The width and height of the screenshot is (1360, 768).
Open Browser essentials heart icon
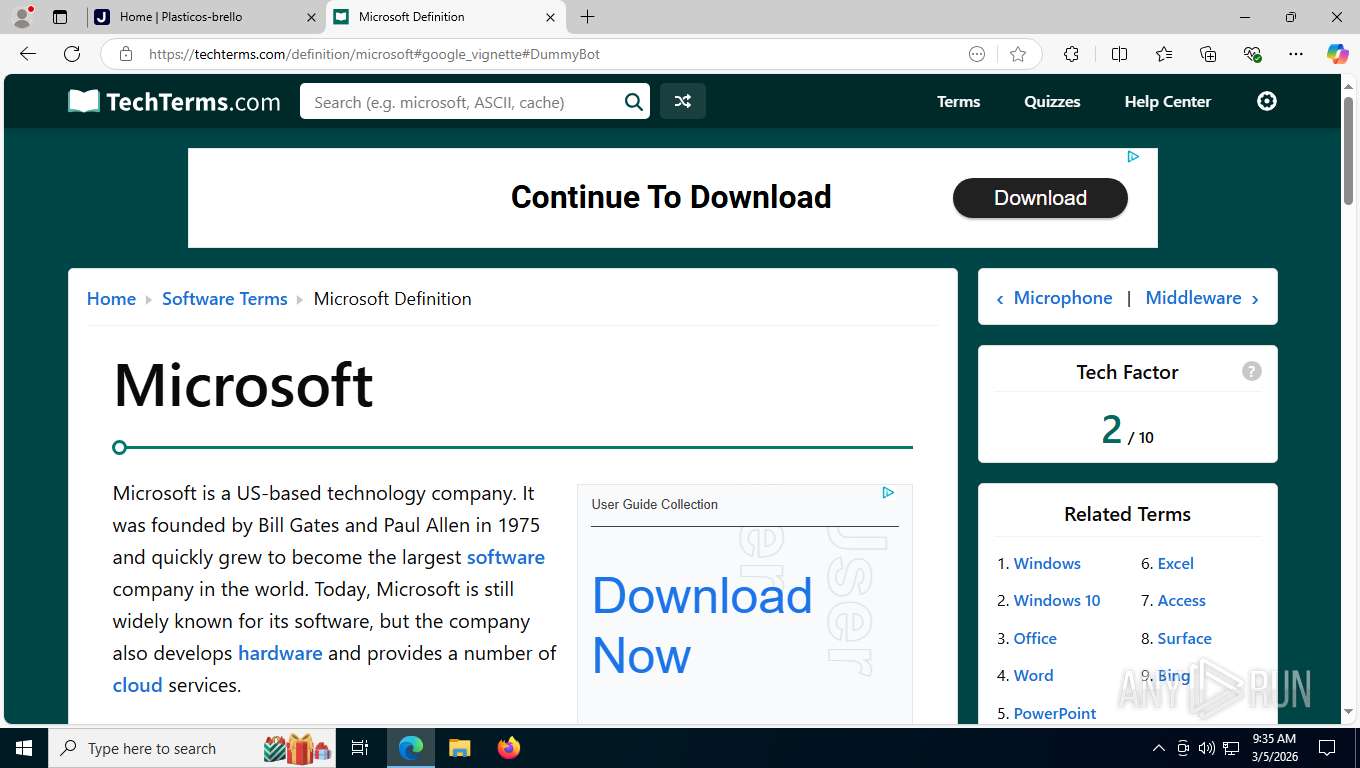point(1252,54)
